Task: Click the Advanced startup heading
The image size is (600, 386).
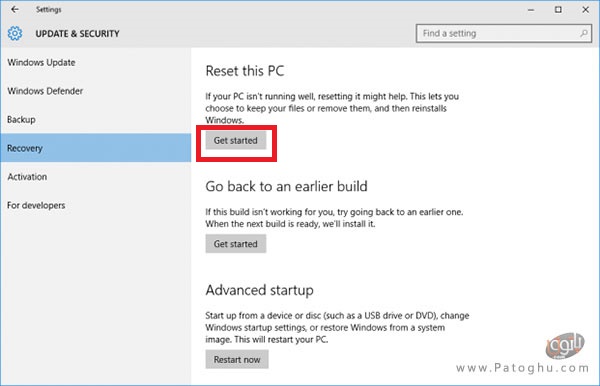Action: click(x=259, y=290)
